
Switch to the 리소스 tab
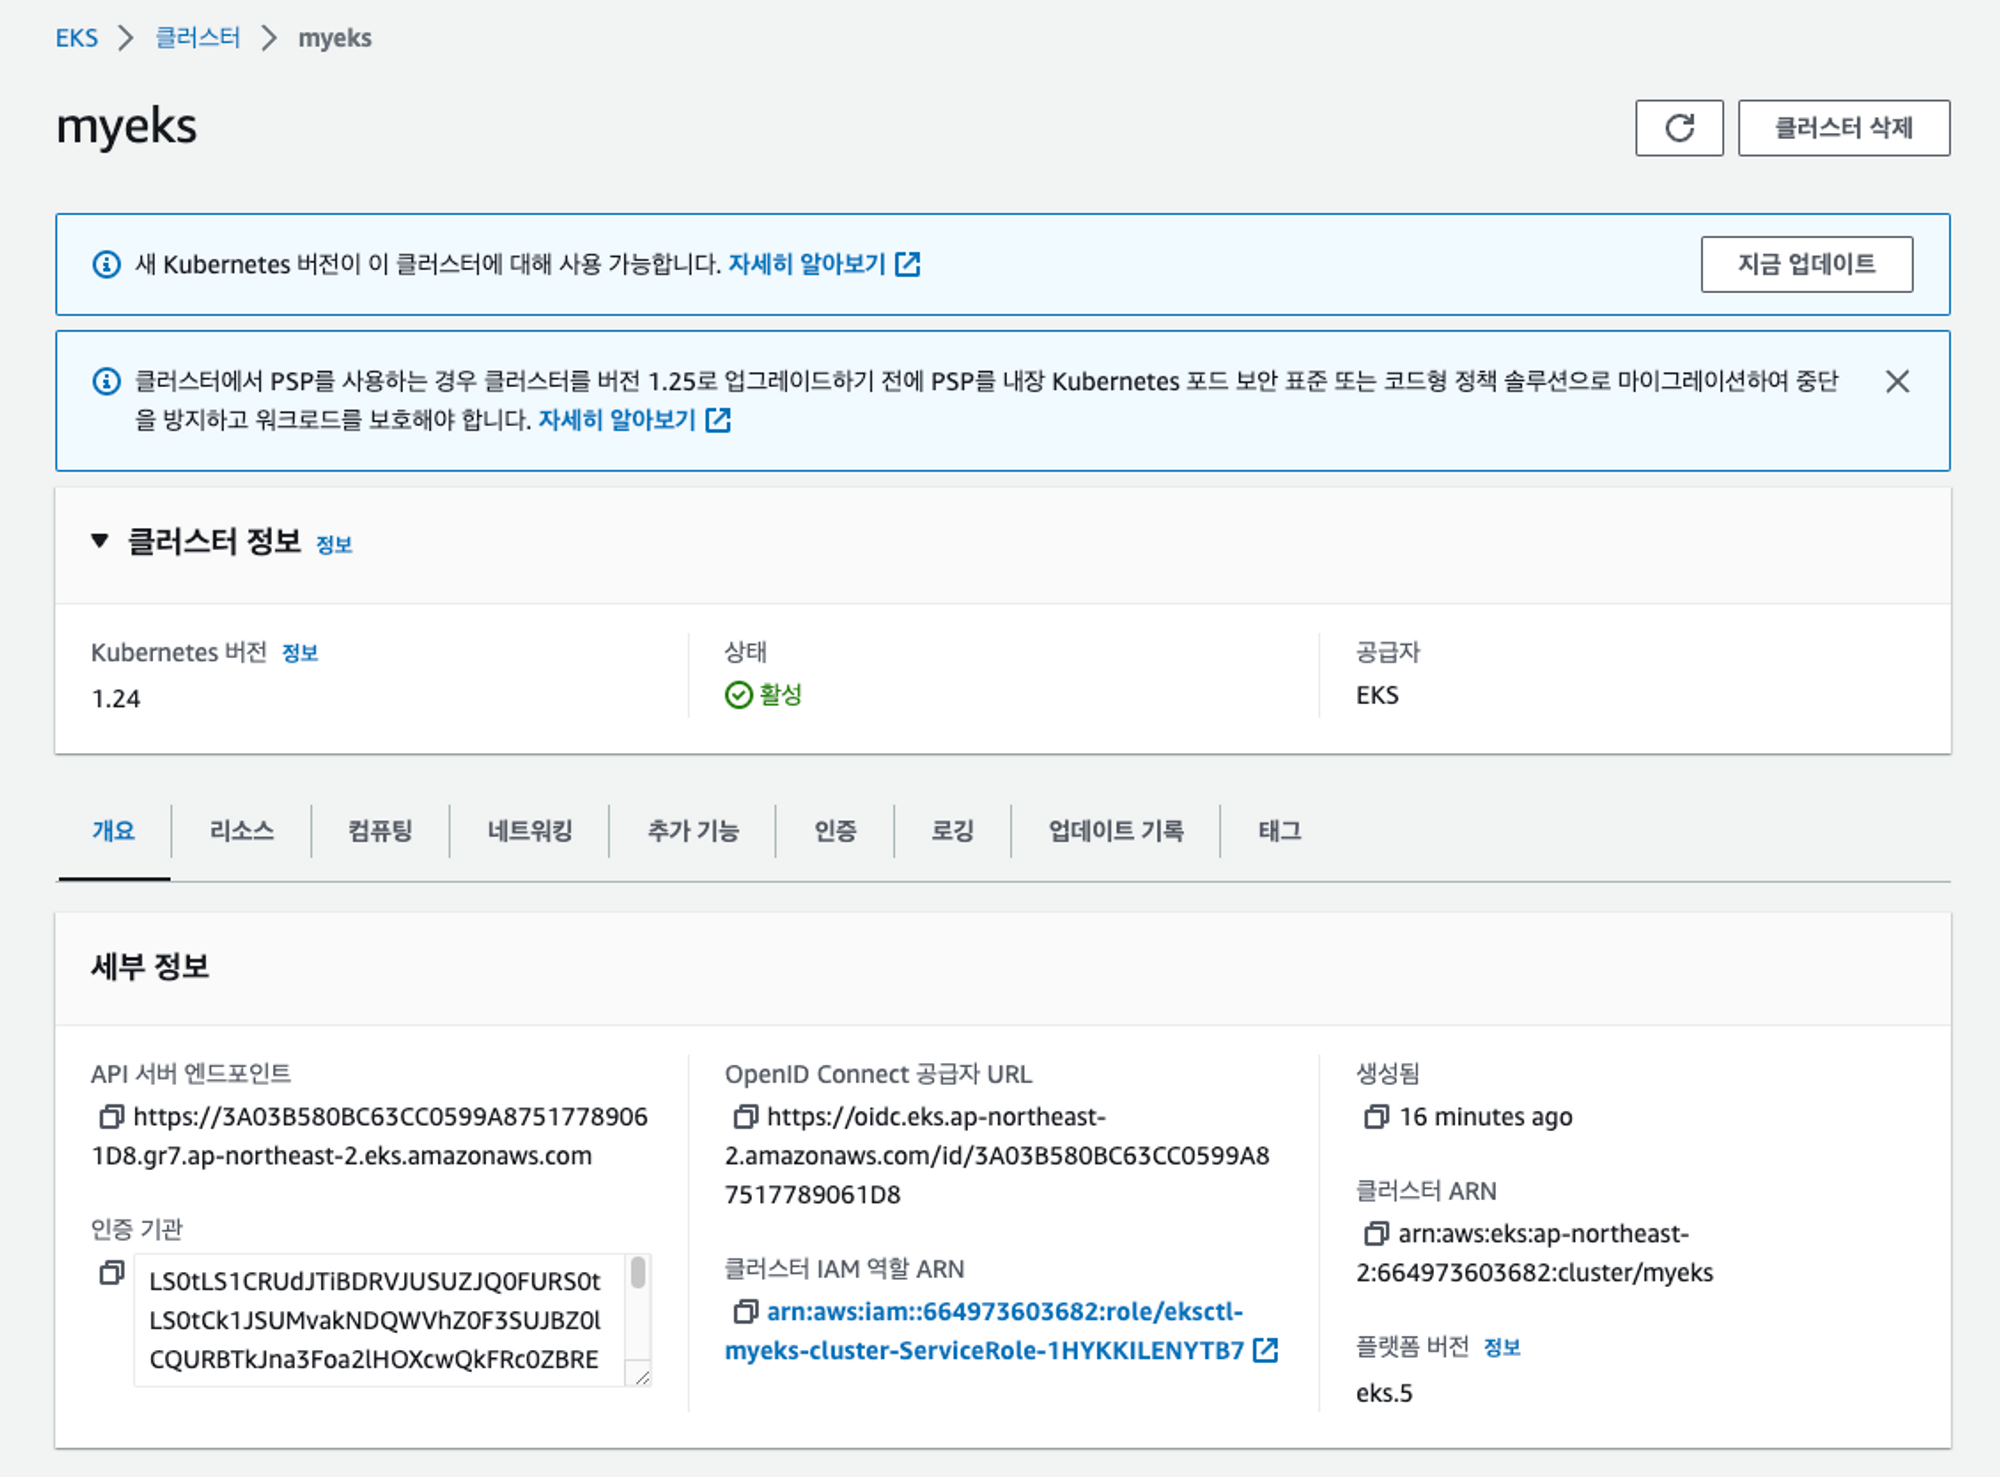241,831
